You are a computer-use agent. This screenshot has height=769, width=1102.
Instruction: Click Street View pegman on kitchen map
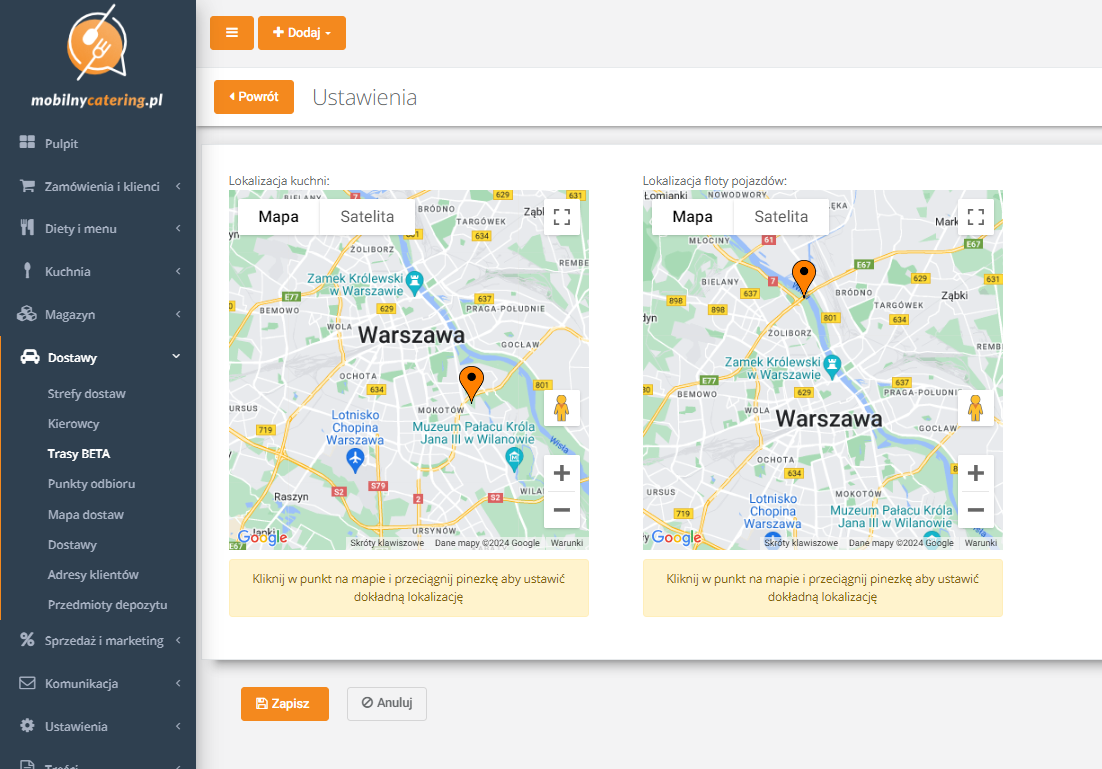point(562,408)
